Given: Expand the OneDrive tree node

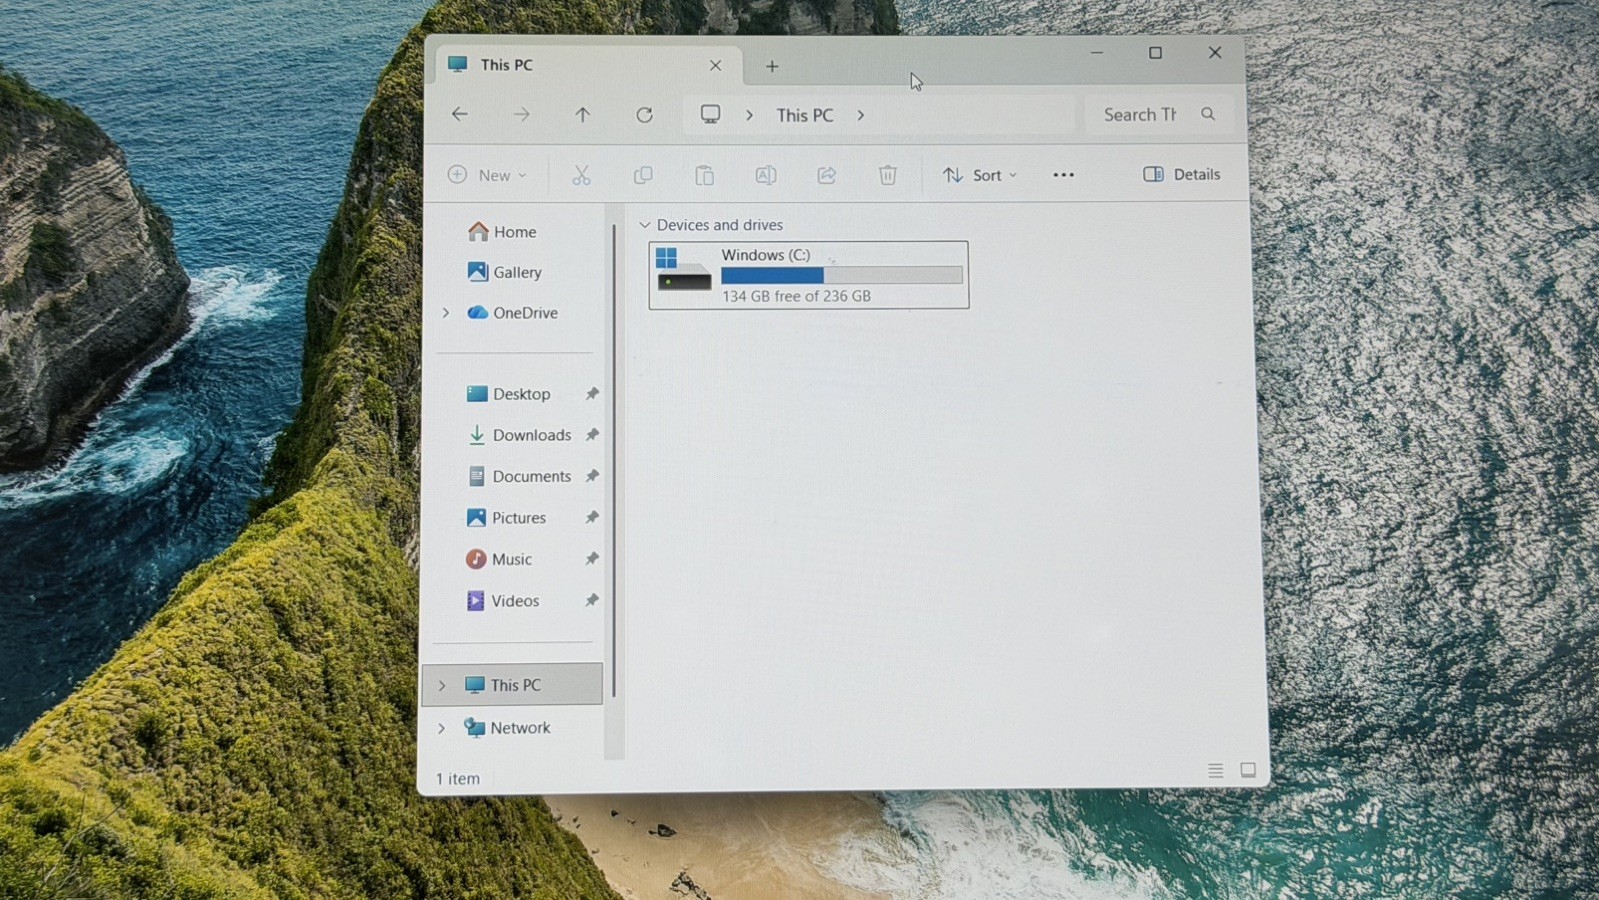Looking at the screenshot, I should (x=446, y=313).
